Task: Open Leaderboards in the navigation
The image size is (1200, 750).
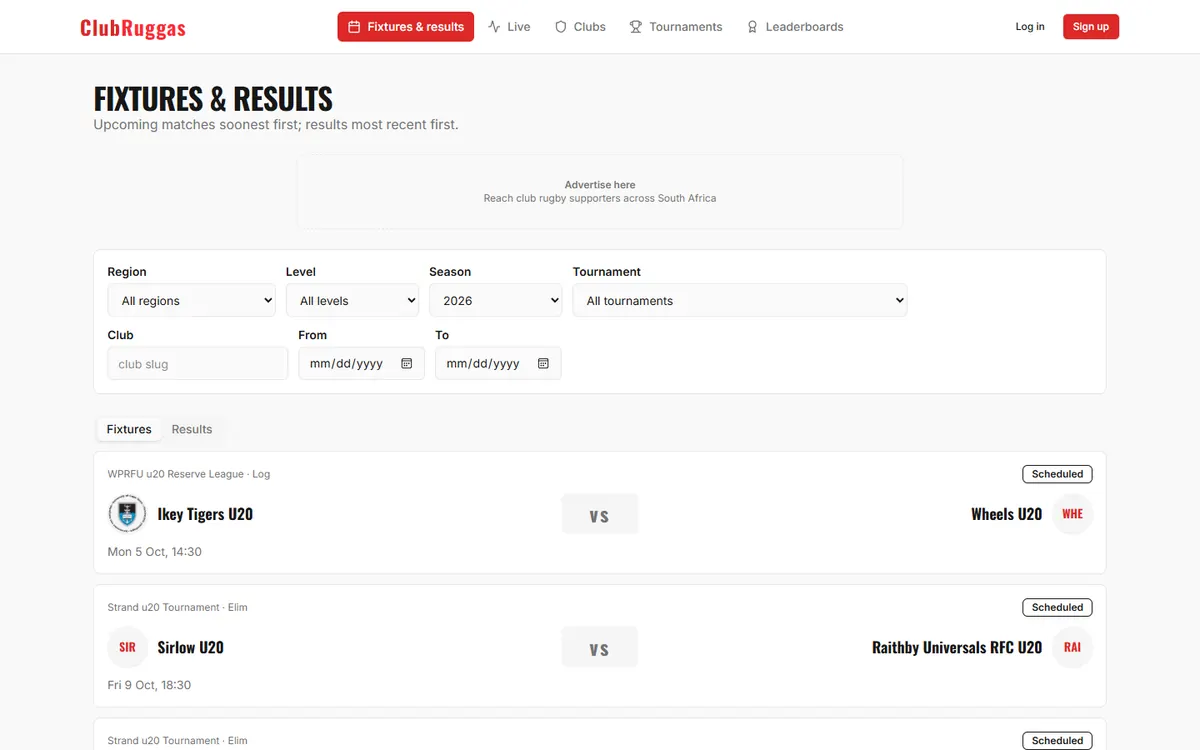Action: tap(795, 27)
